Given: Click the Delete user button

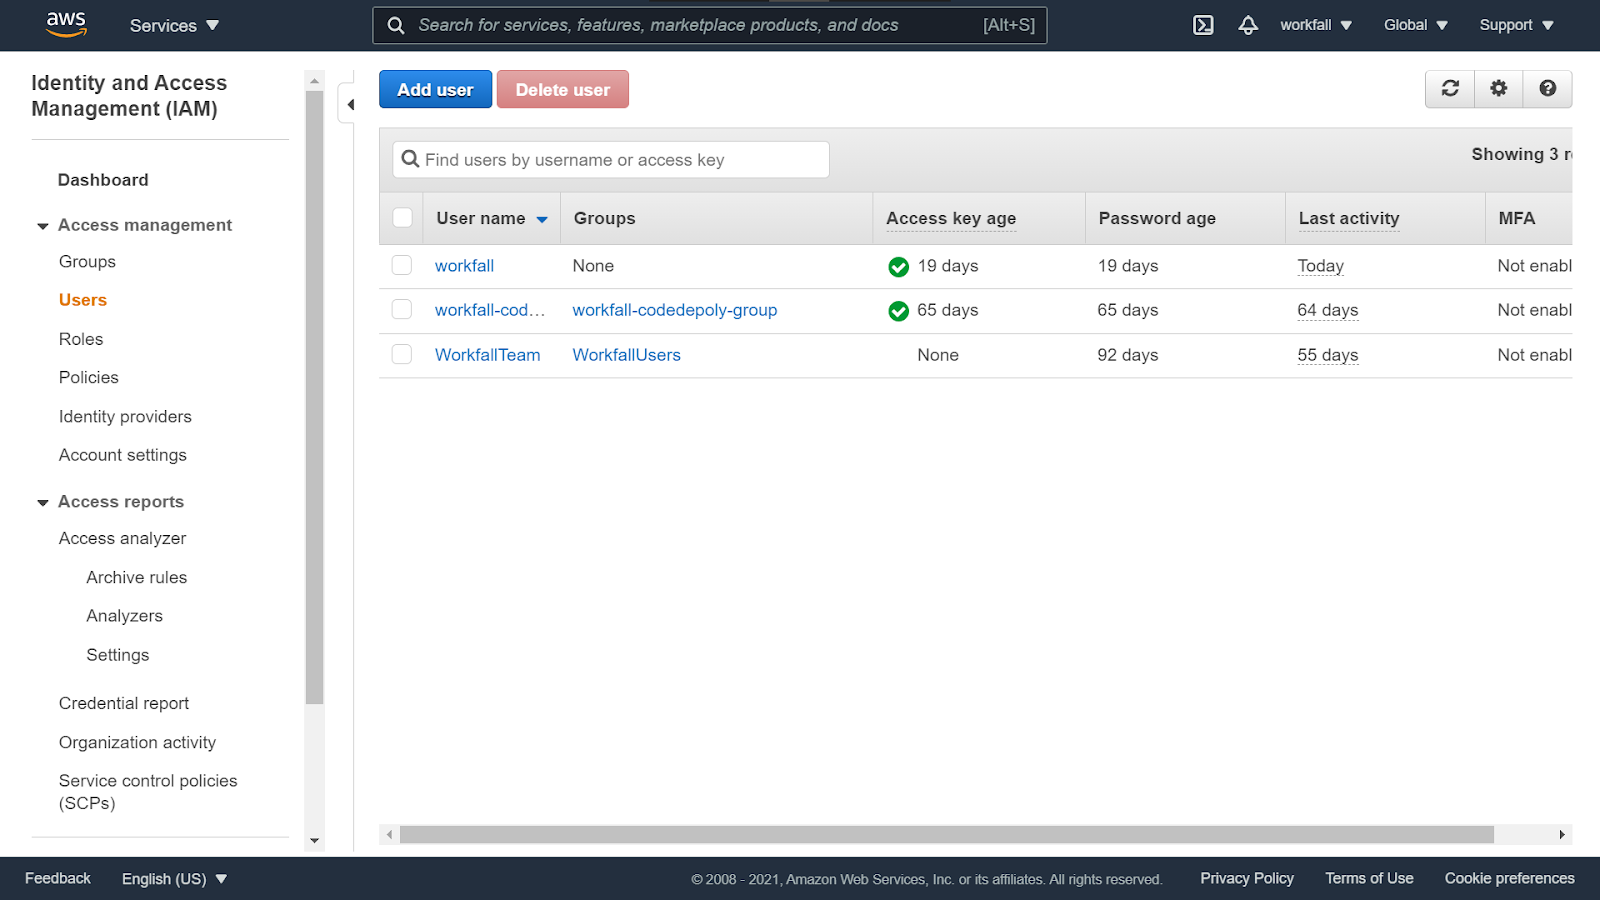Looking at the screenshot, I should [563, 89].
